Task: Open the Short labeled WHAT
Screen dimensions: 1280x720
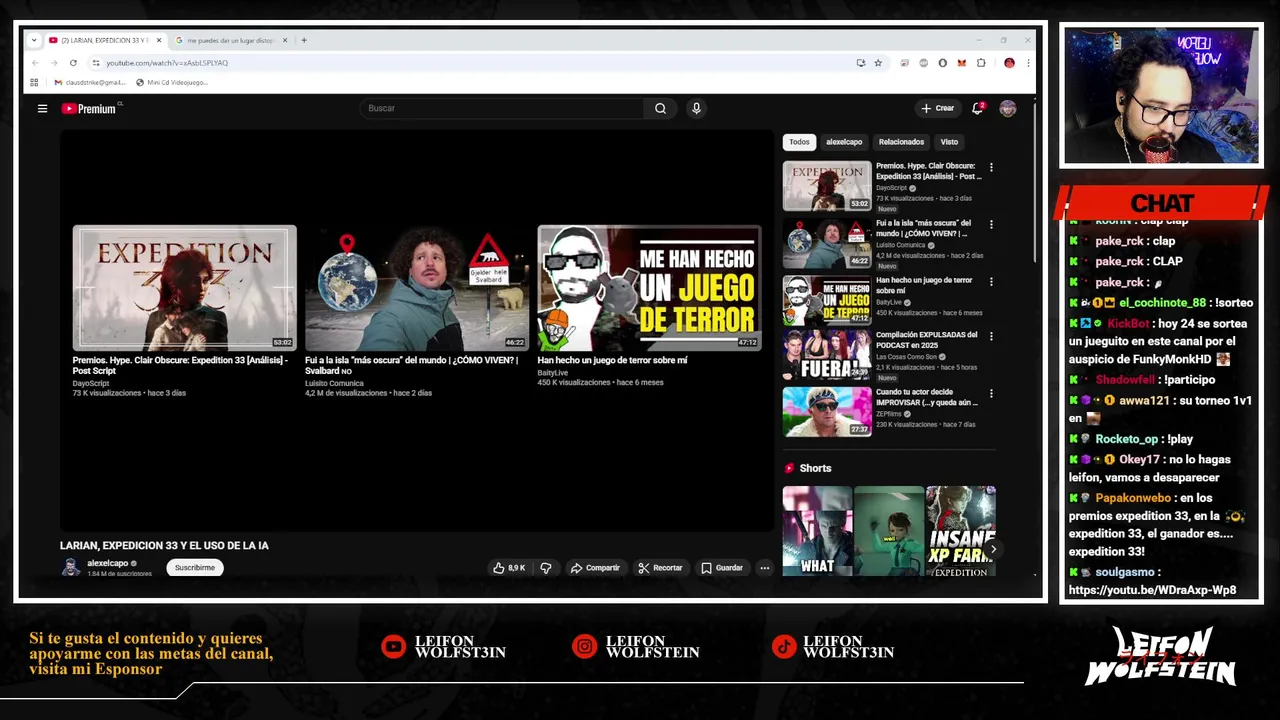Action: (x=817, y=531)
